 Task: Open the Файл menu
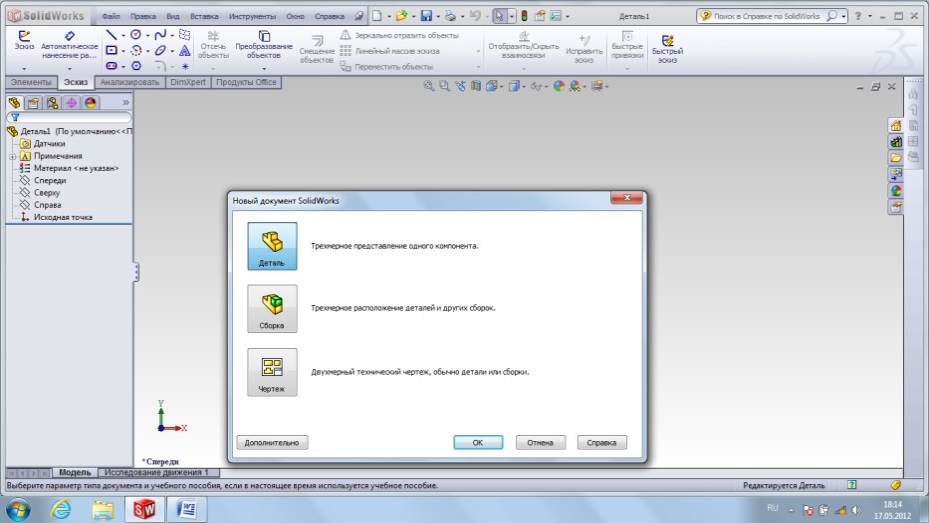(111, 17)
